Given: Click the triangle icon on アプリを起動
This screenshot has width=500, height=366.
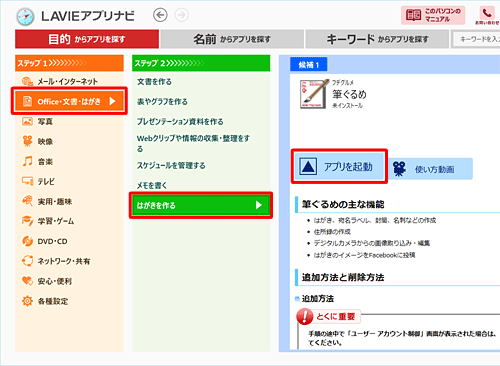Looking at the screenshot, I should (308, 166).
